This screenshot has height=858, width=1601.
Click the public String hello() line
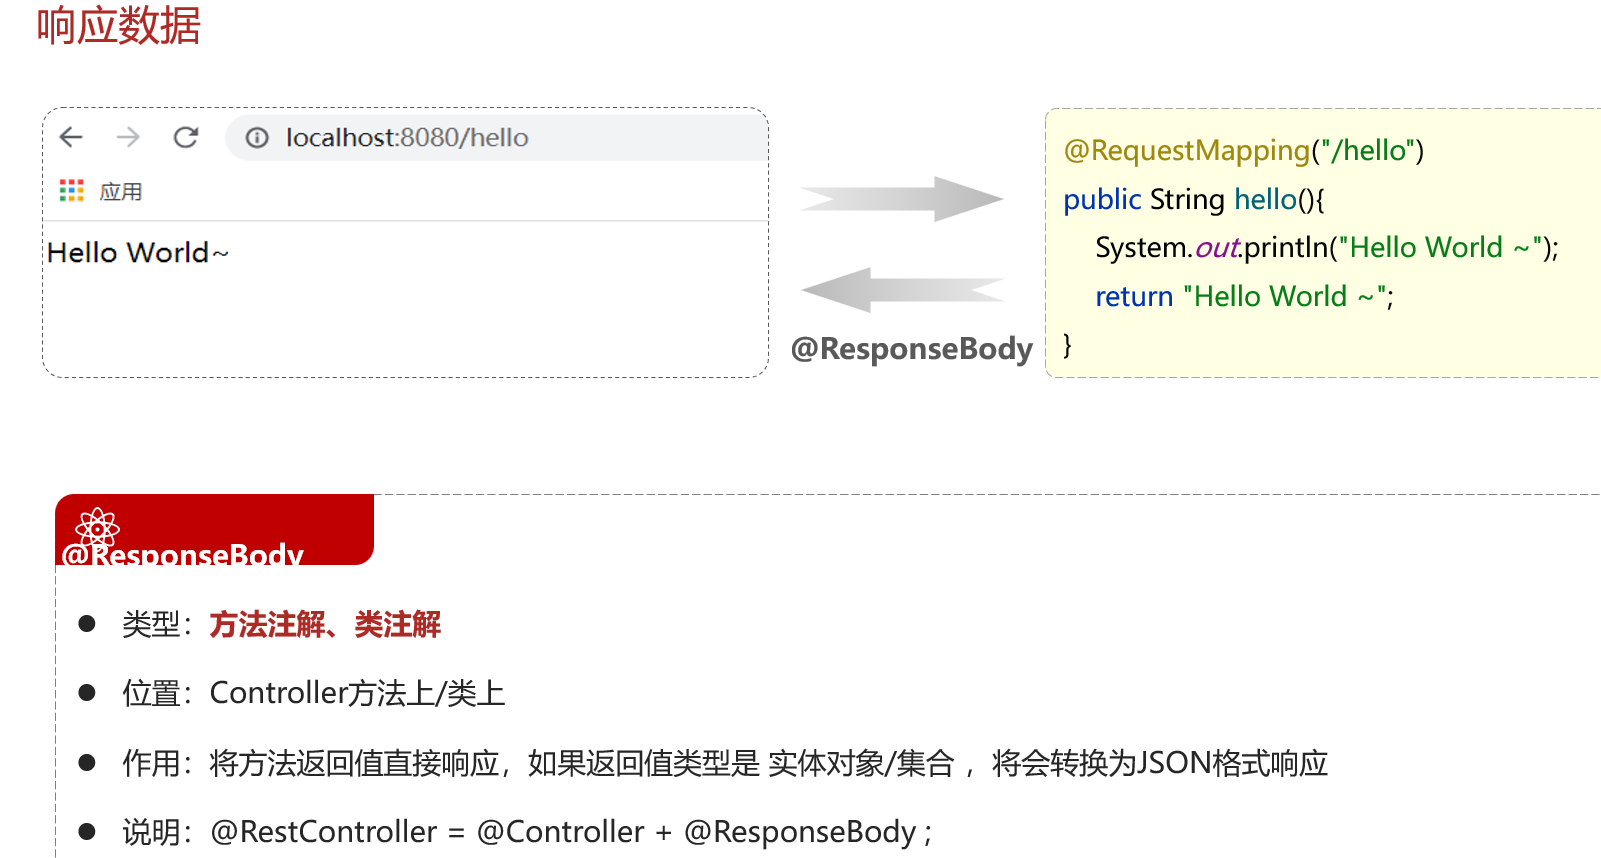tap(1193, 200)
